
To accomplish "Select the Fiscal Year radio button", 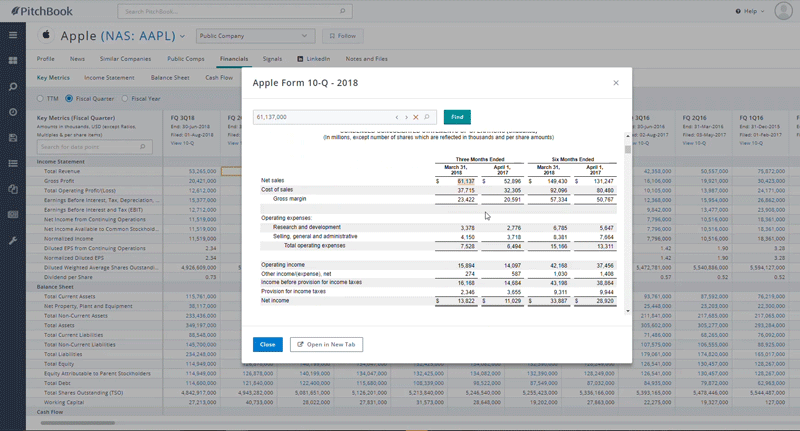I will (124, 98).
